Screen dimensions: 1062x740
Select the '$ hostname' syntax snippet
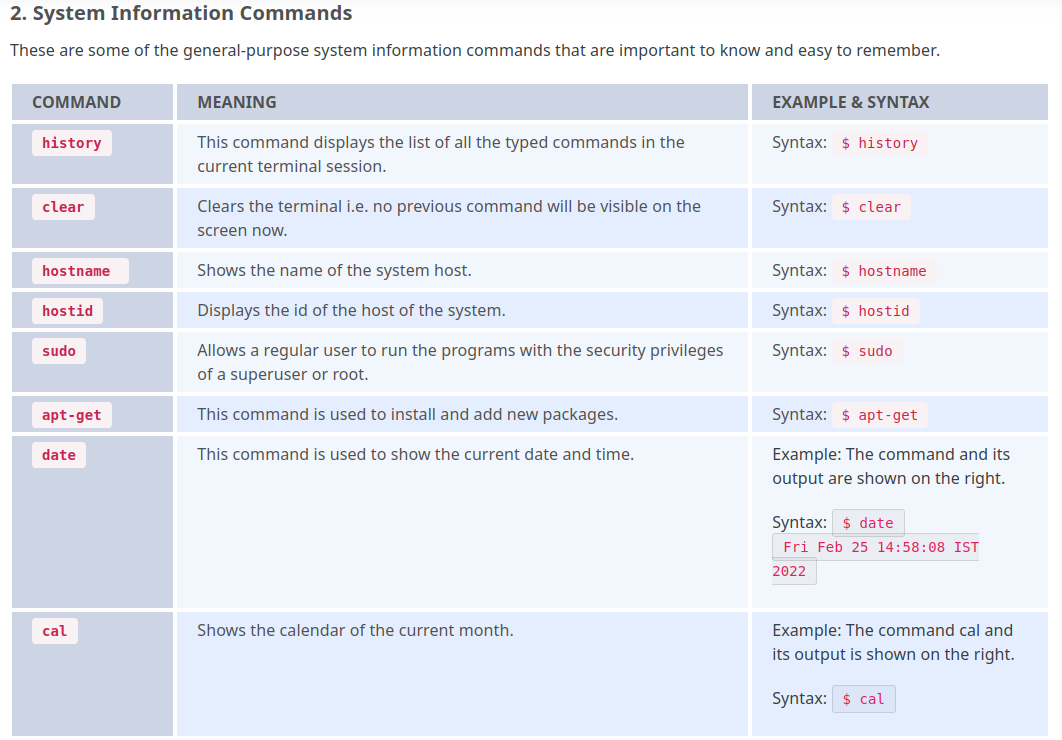(x=884, y=271)
